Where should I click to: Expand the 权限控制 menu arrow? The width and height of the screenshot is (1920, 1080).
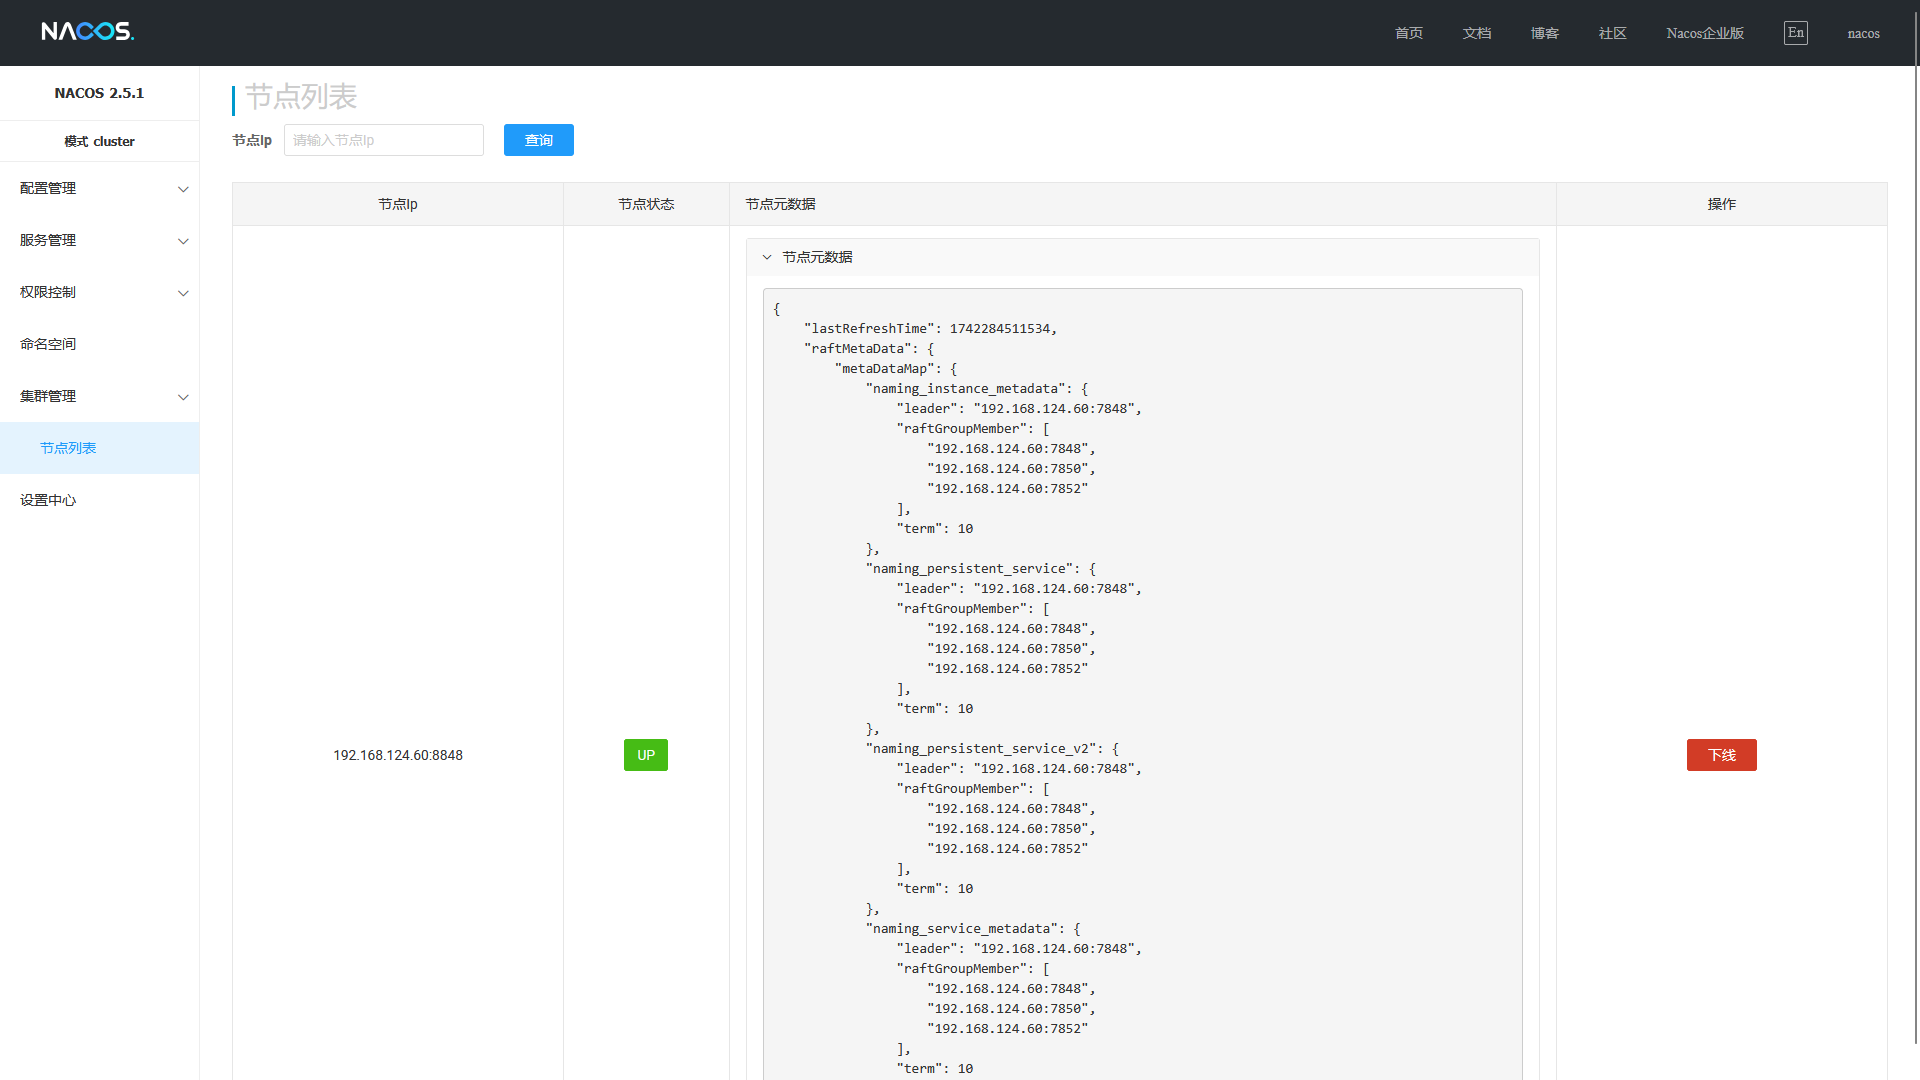click(x=183, y=293)
